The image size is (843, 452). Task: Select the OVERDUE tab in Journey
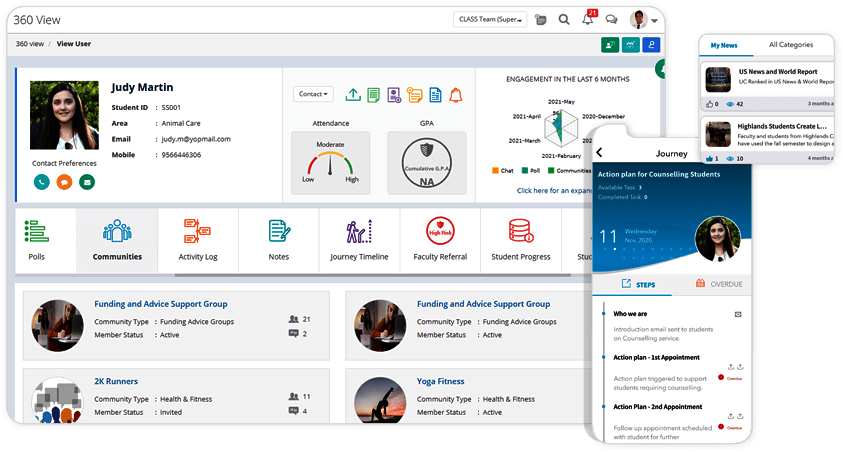pos(719,284)
